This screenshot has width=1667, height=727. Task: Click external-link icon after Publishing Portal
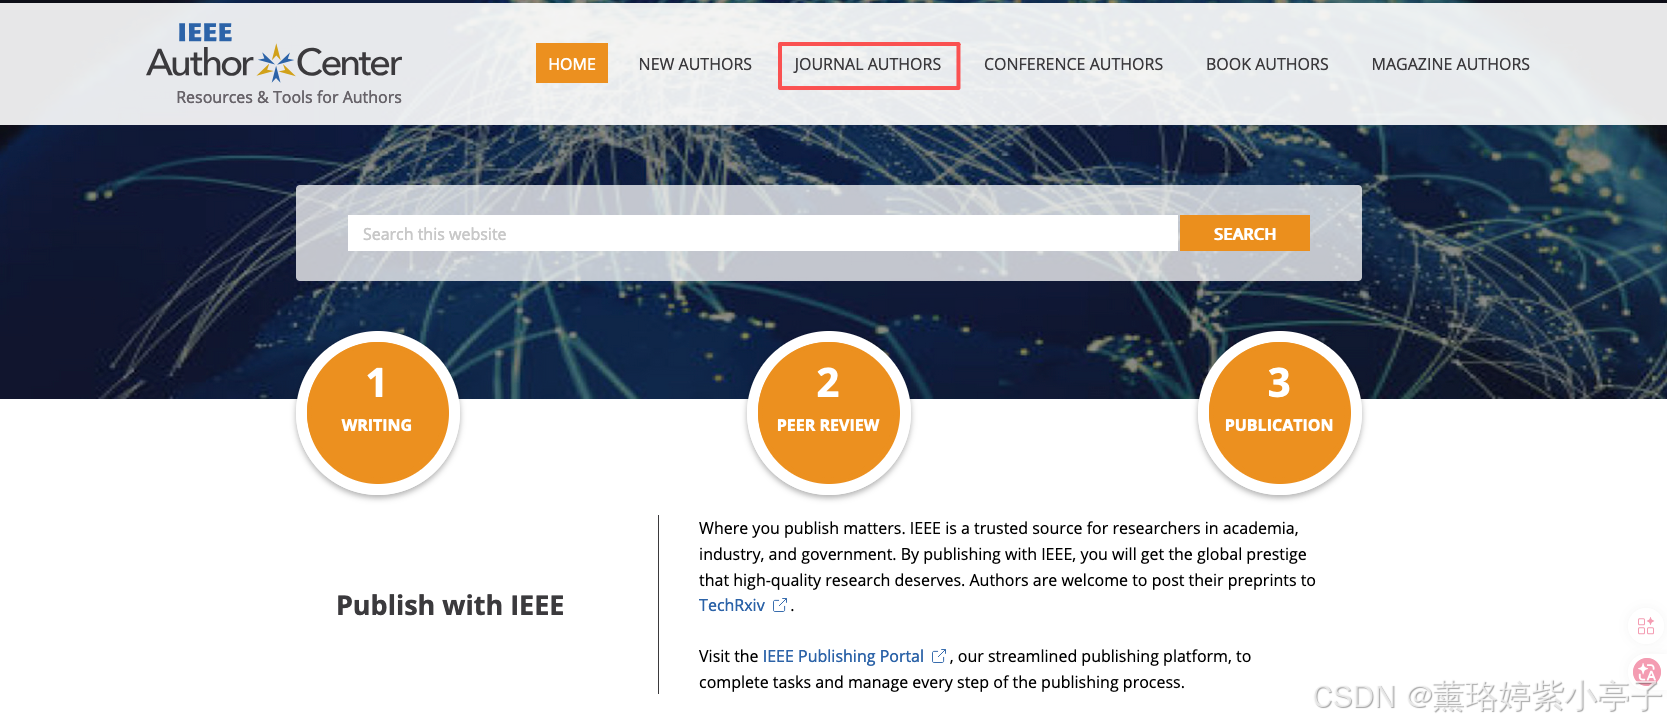pyautogui.click(x=939, y=656)
